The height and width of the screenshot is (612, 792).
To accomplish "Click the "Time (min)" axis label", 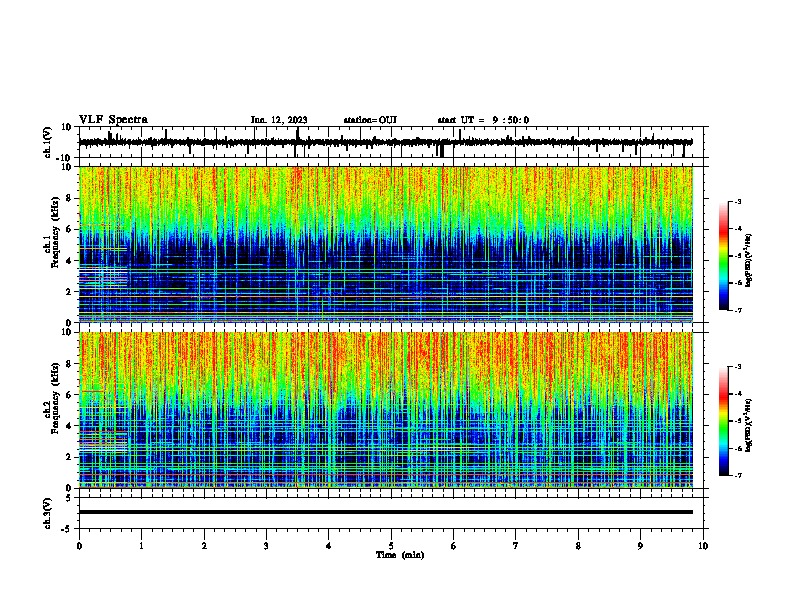I will click(x=400, y=555).
